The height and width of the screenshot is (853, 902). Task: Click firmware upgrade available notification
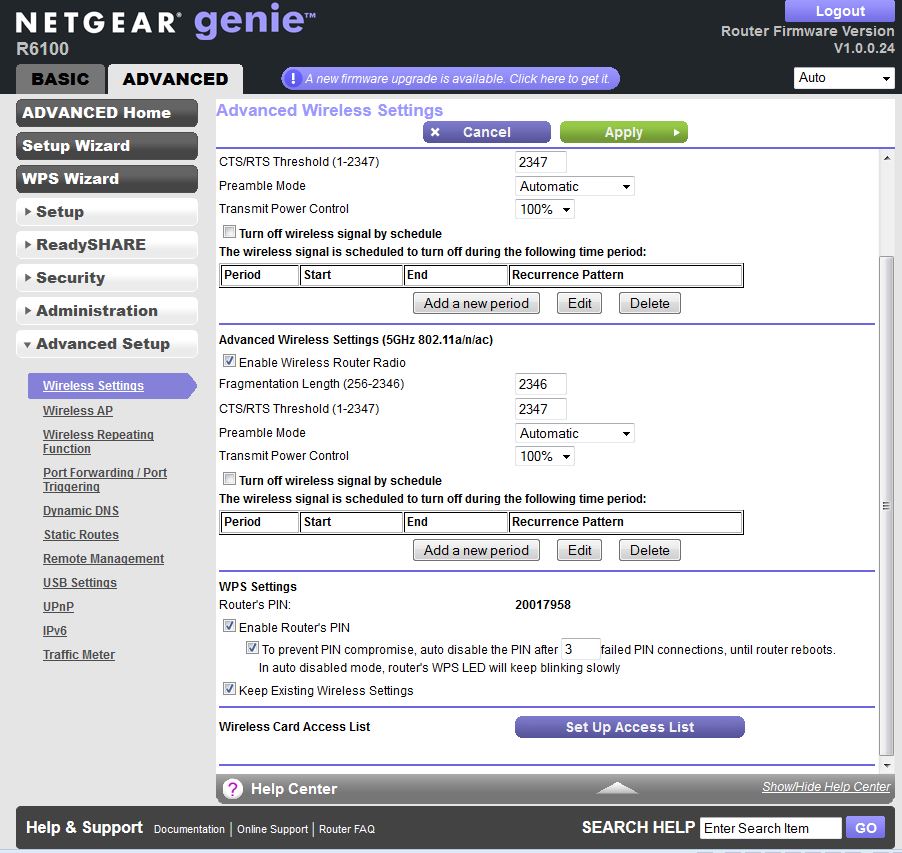click(x=450, y=78)
